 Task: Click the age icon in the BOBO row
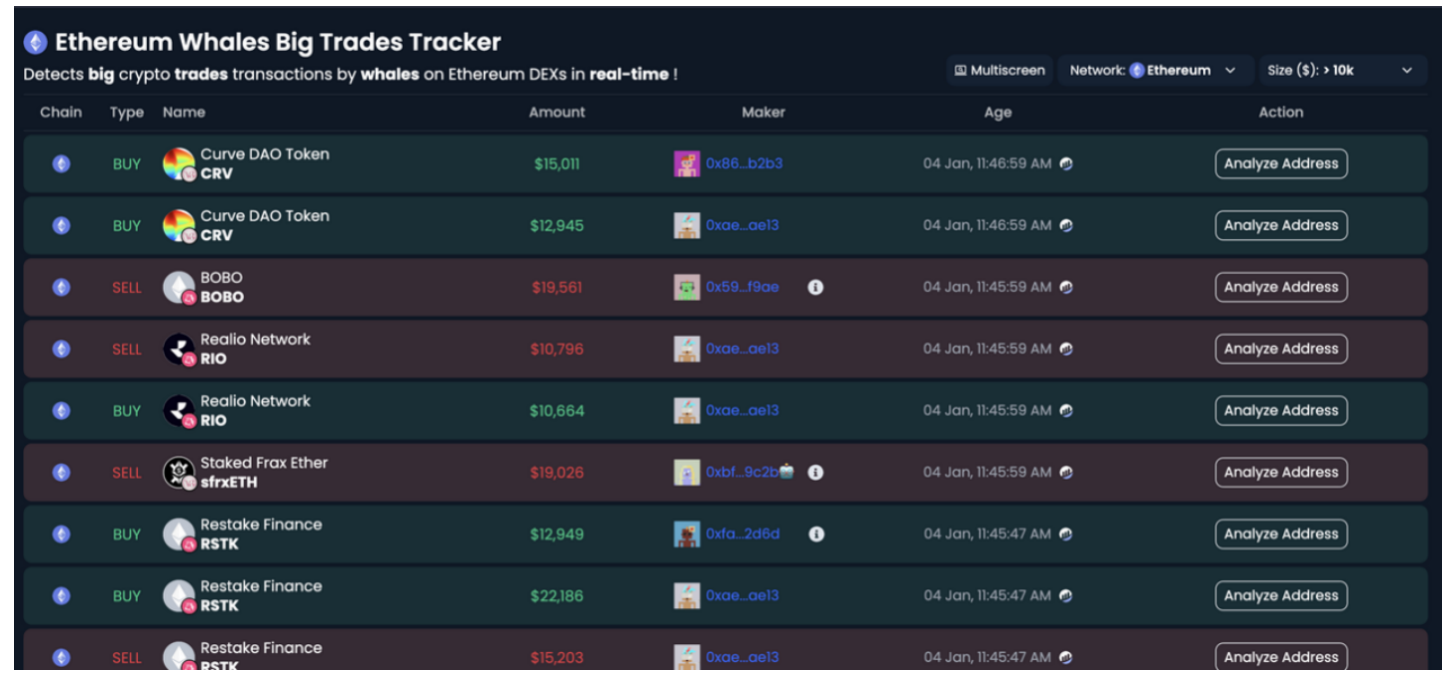[x=1066, y=287]
